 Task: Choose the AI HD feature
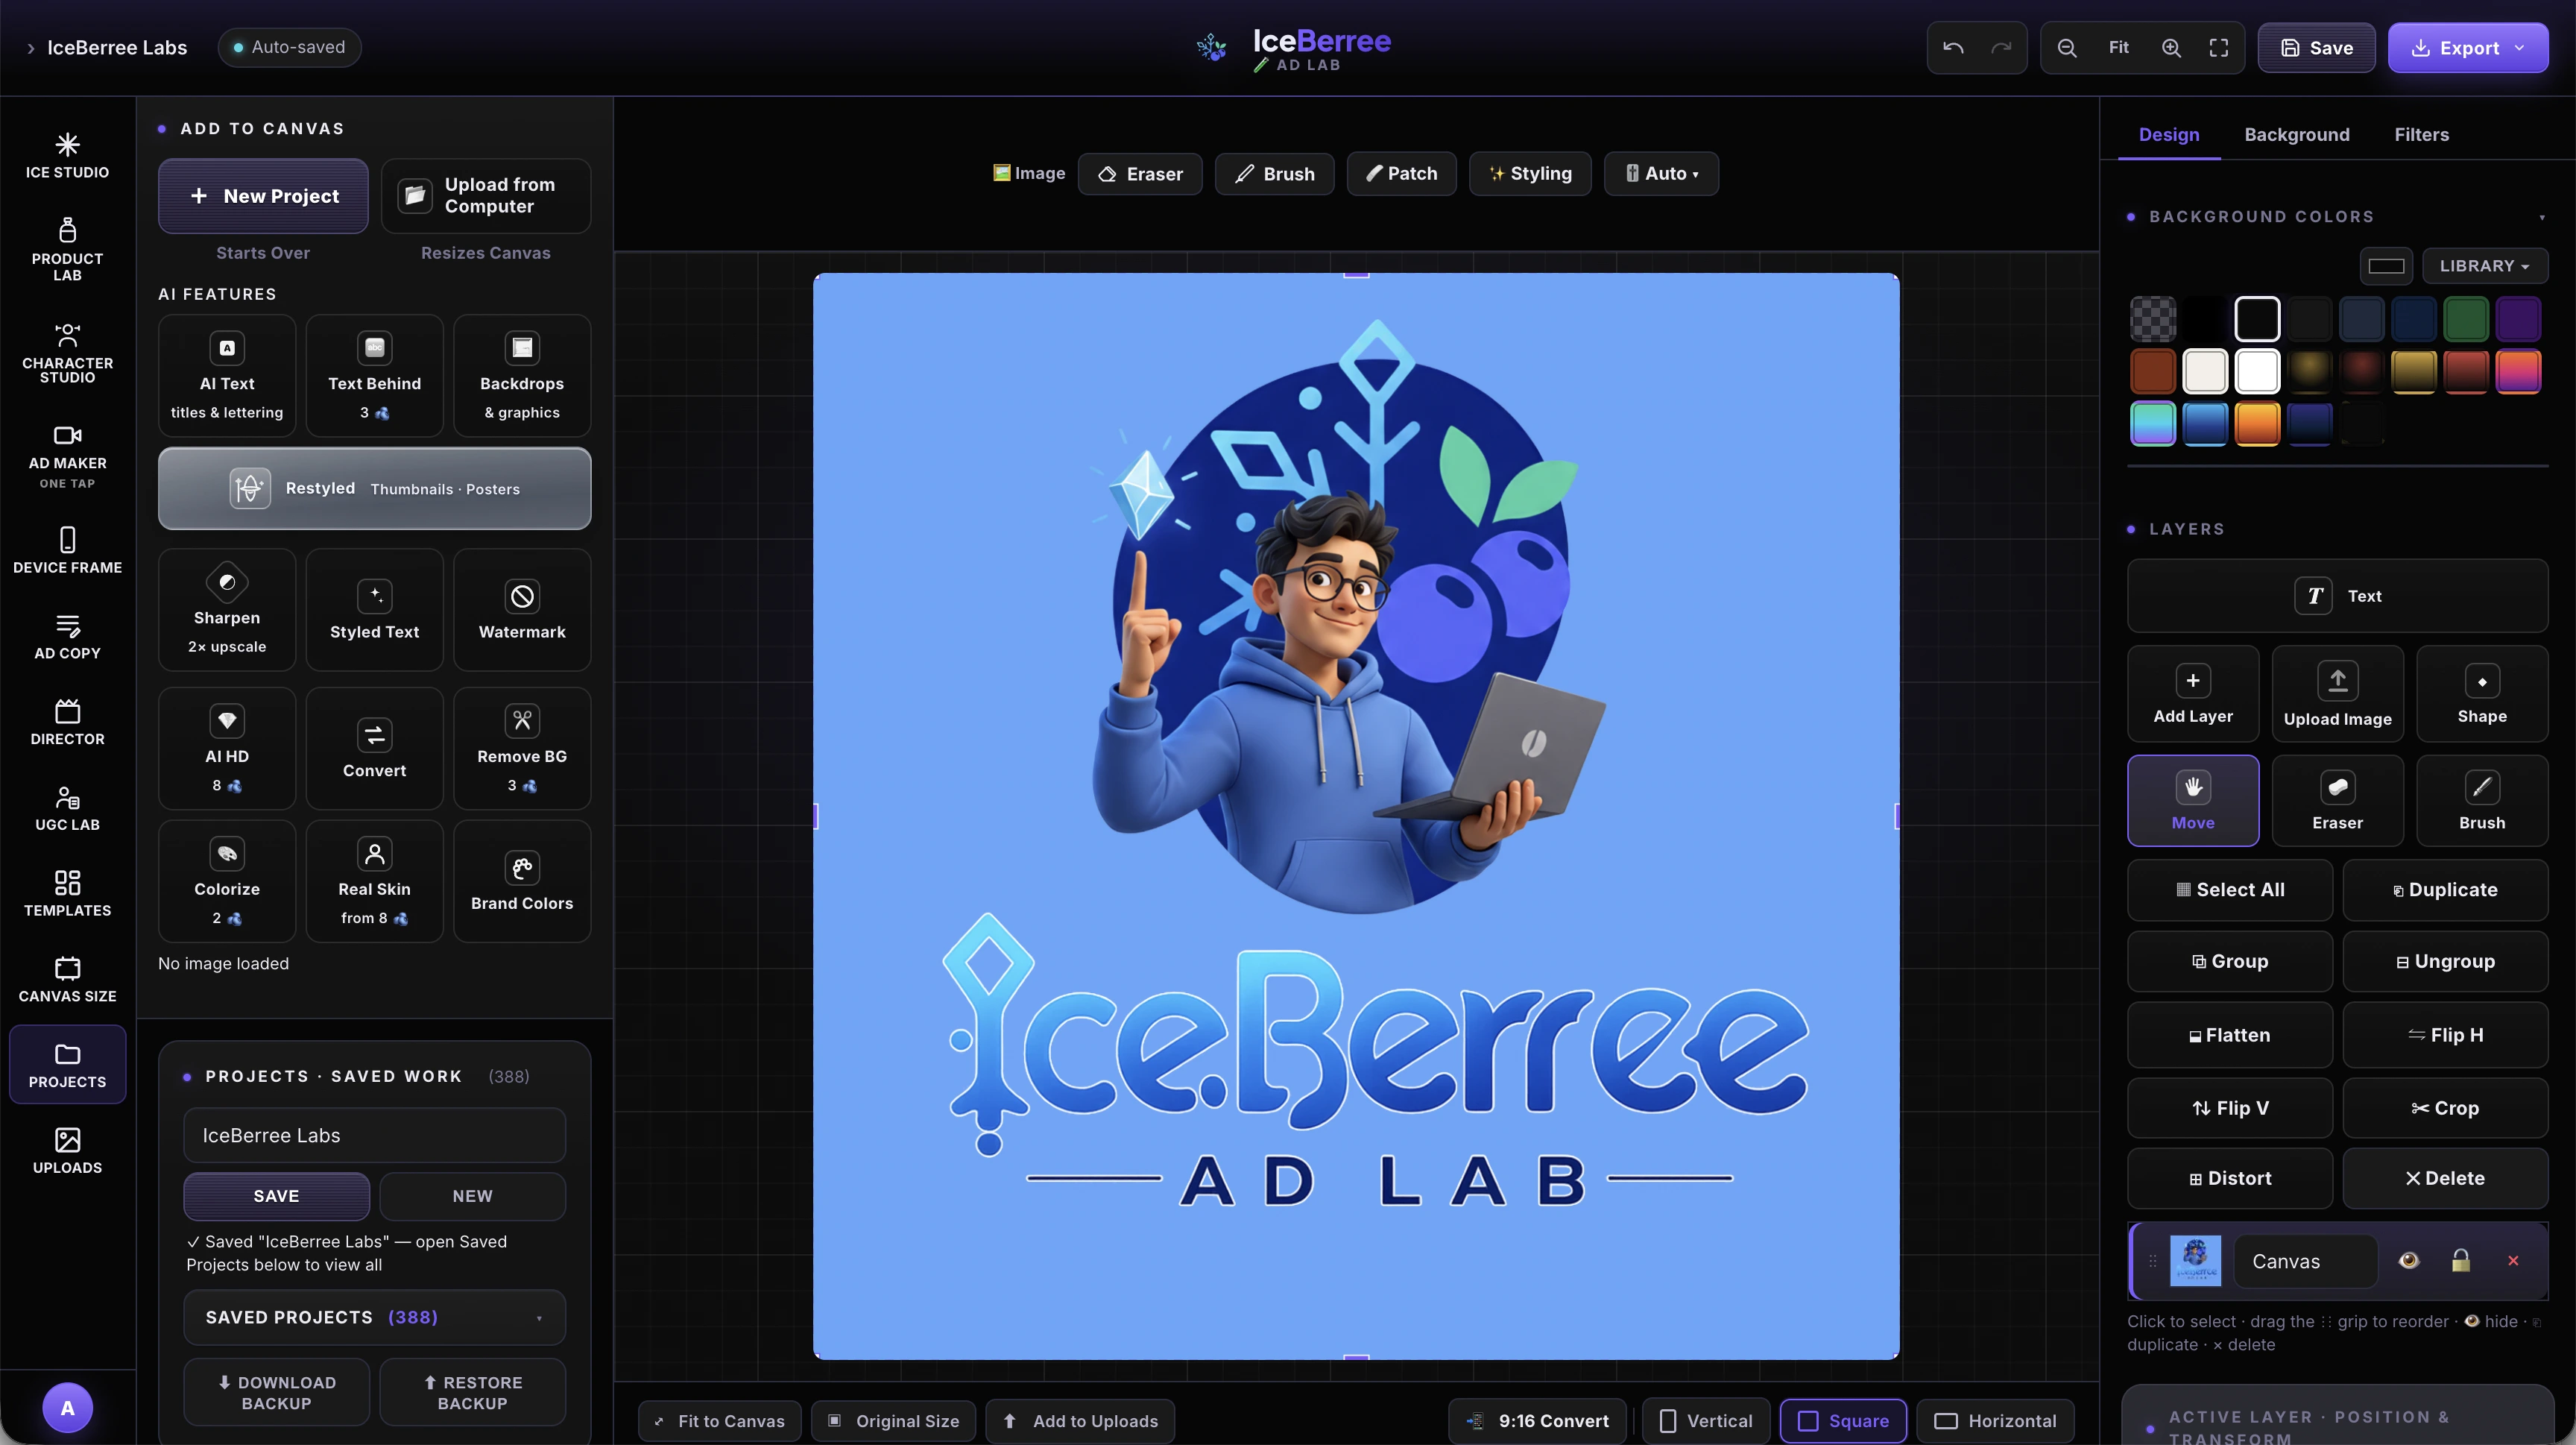click(x=227, y=748)
